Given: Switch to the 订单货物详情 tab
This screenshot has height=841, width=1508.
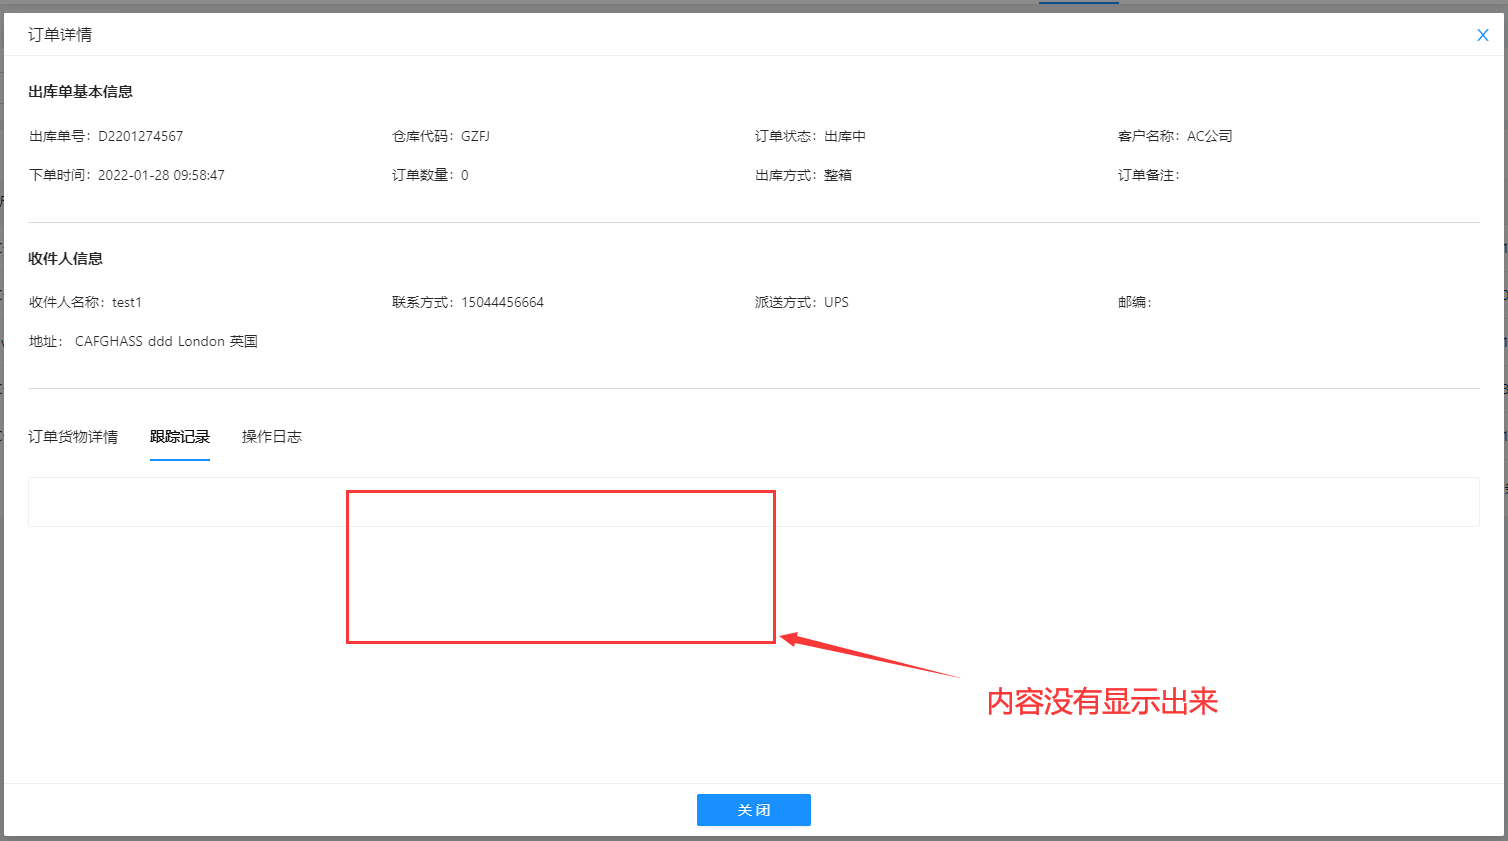Looking at the screenshot, I should point(73,437).
